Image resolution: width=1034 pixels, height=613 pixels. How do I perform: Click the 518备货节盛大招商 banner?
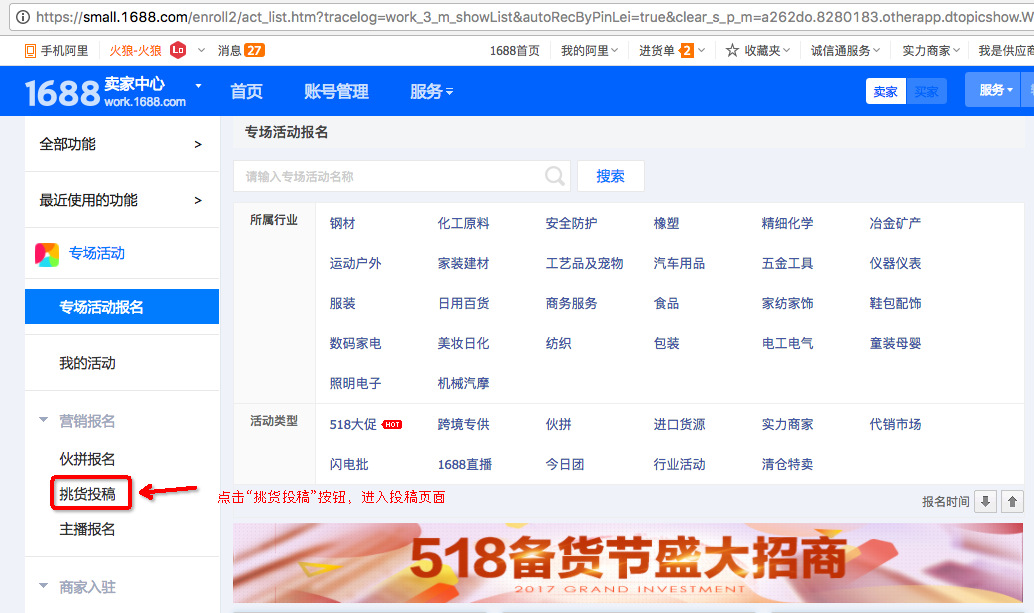click(630, 564)
